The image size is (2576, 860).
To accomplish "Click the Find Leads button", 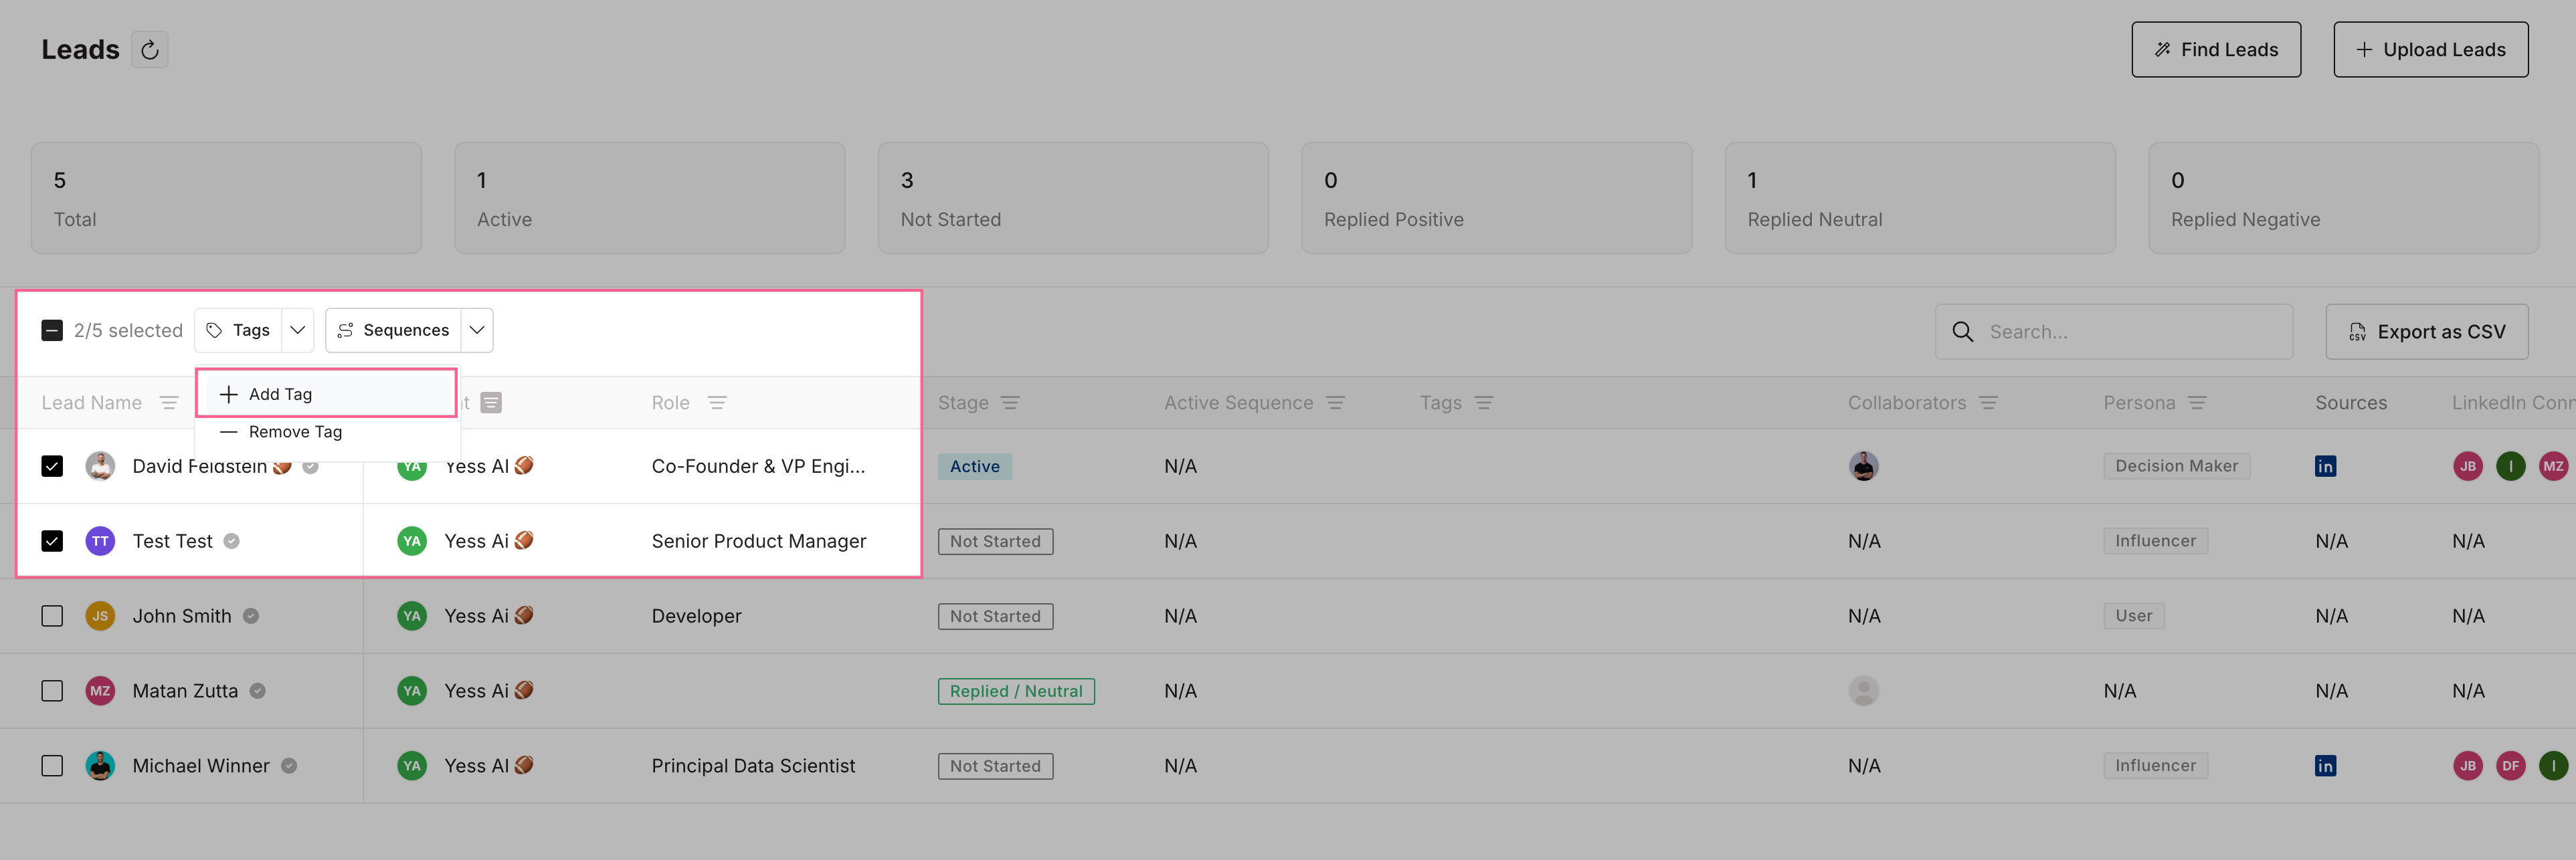I will tap(2215, 50).
